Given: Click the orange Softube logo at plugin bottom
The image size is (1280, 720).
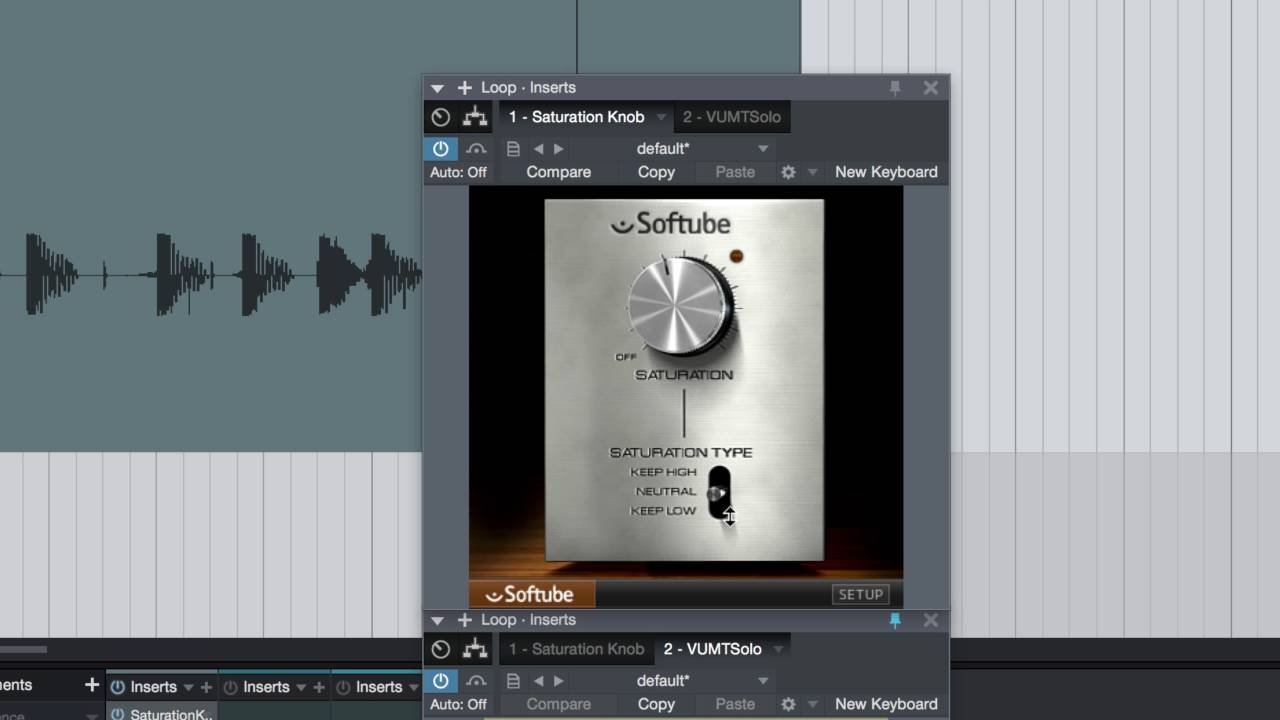Looking at the screenshot, I should click(x=532, y=594).
